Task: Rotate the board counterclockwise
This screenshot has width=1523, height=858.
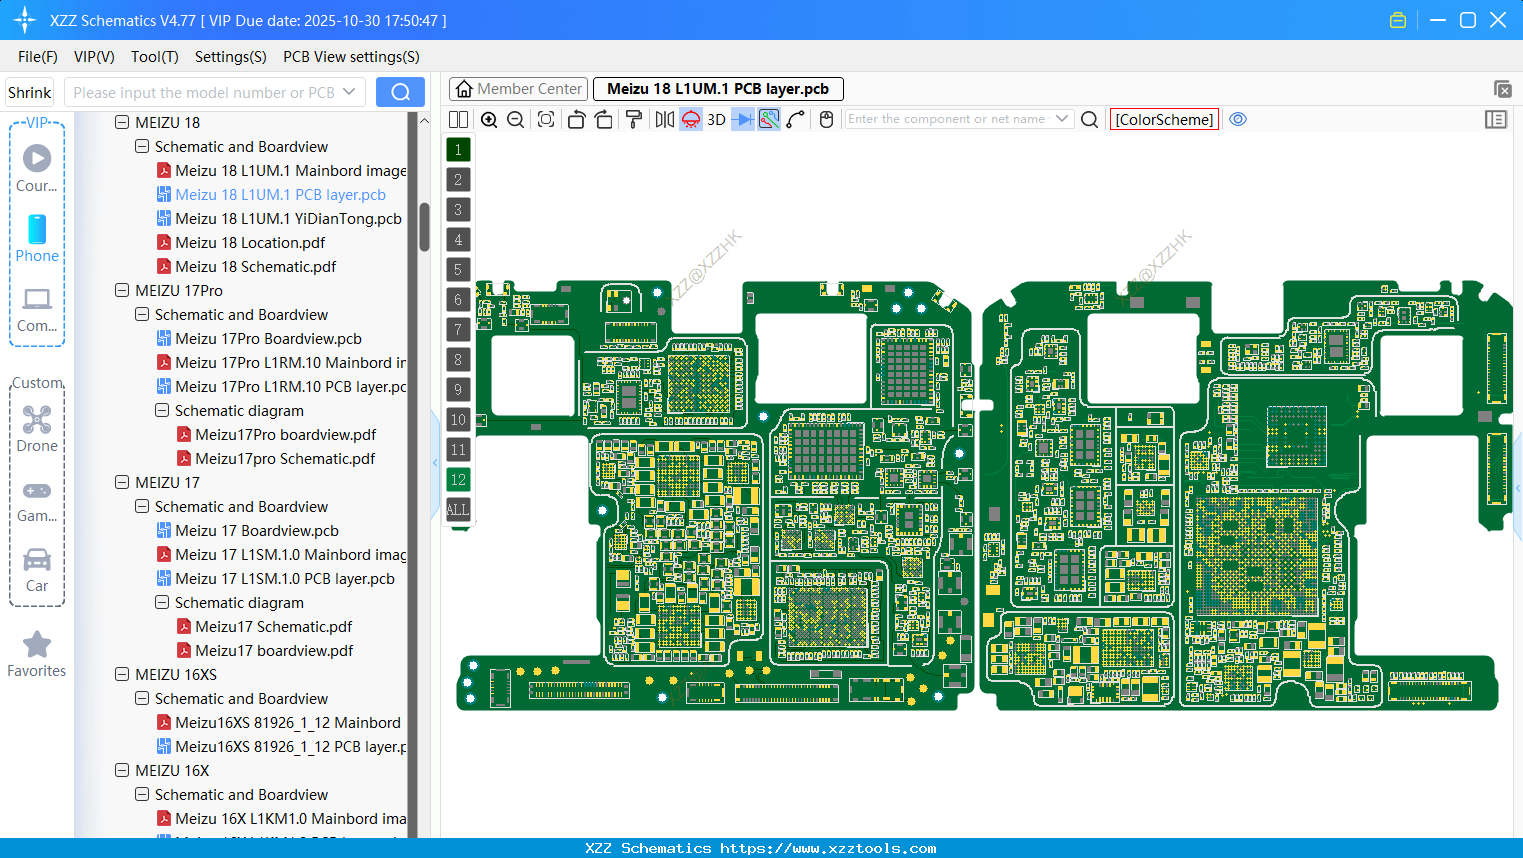Action: [x=576, y=119]
